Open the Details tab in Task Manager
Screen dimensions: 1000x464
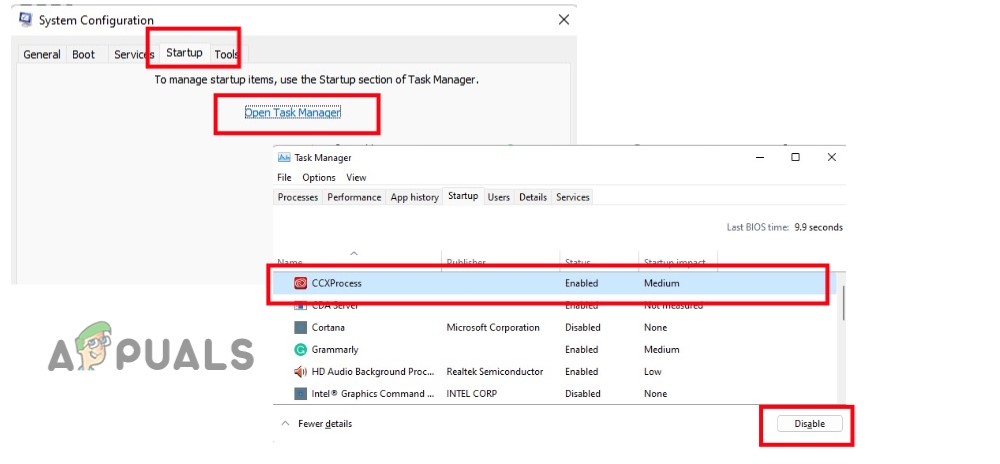pyautogui.click(x=533, y=198)
